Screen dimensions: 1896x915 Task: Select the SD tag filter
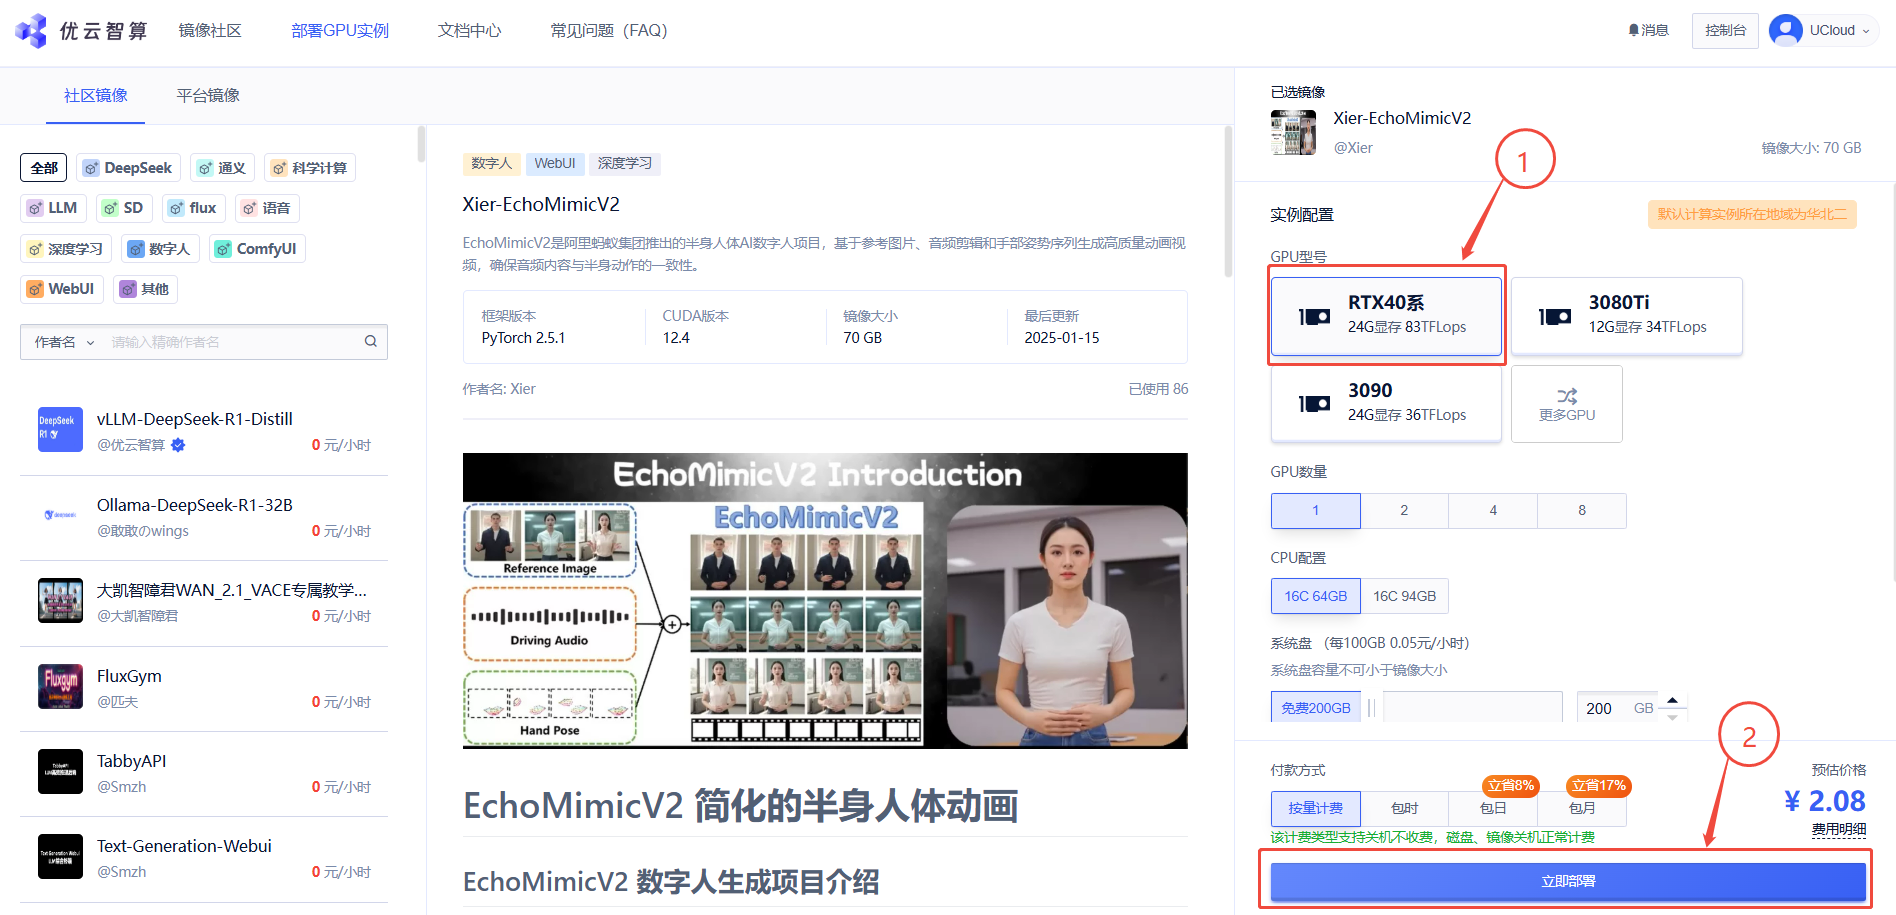pyautogui.click(x=124, y=208)
